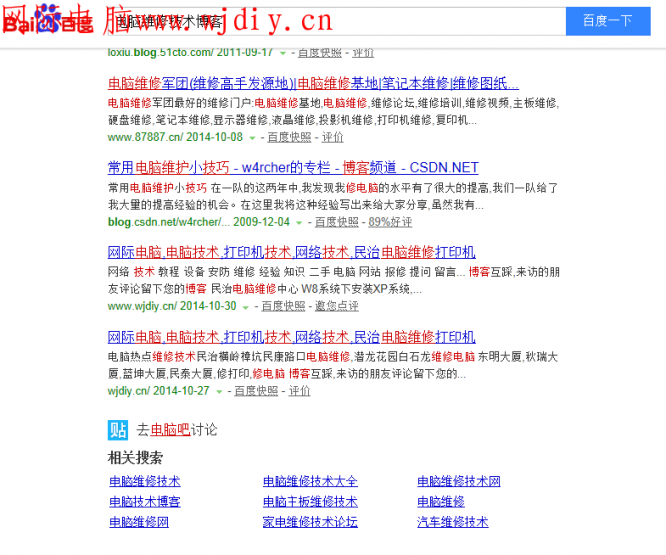Click the 89%好评 rating link

click(x=390, y=222)
